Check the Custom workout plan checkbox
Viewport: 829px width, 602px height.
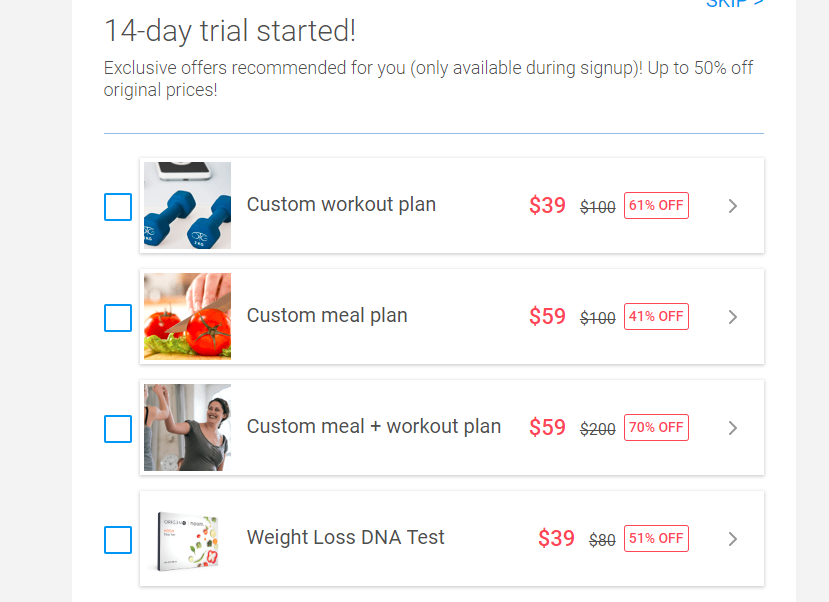117,207
